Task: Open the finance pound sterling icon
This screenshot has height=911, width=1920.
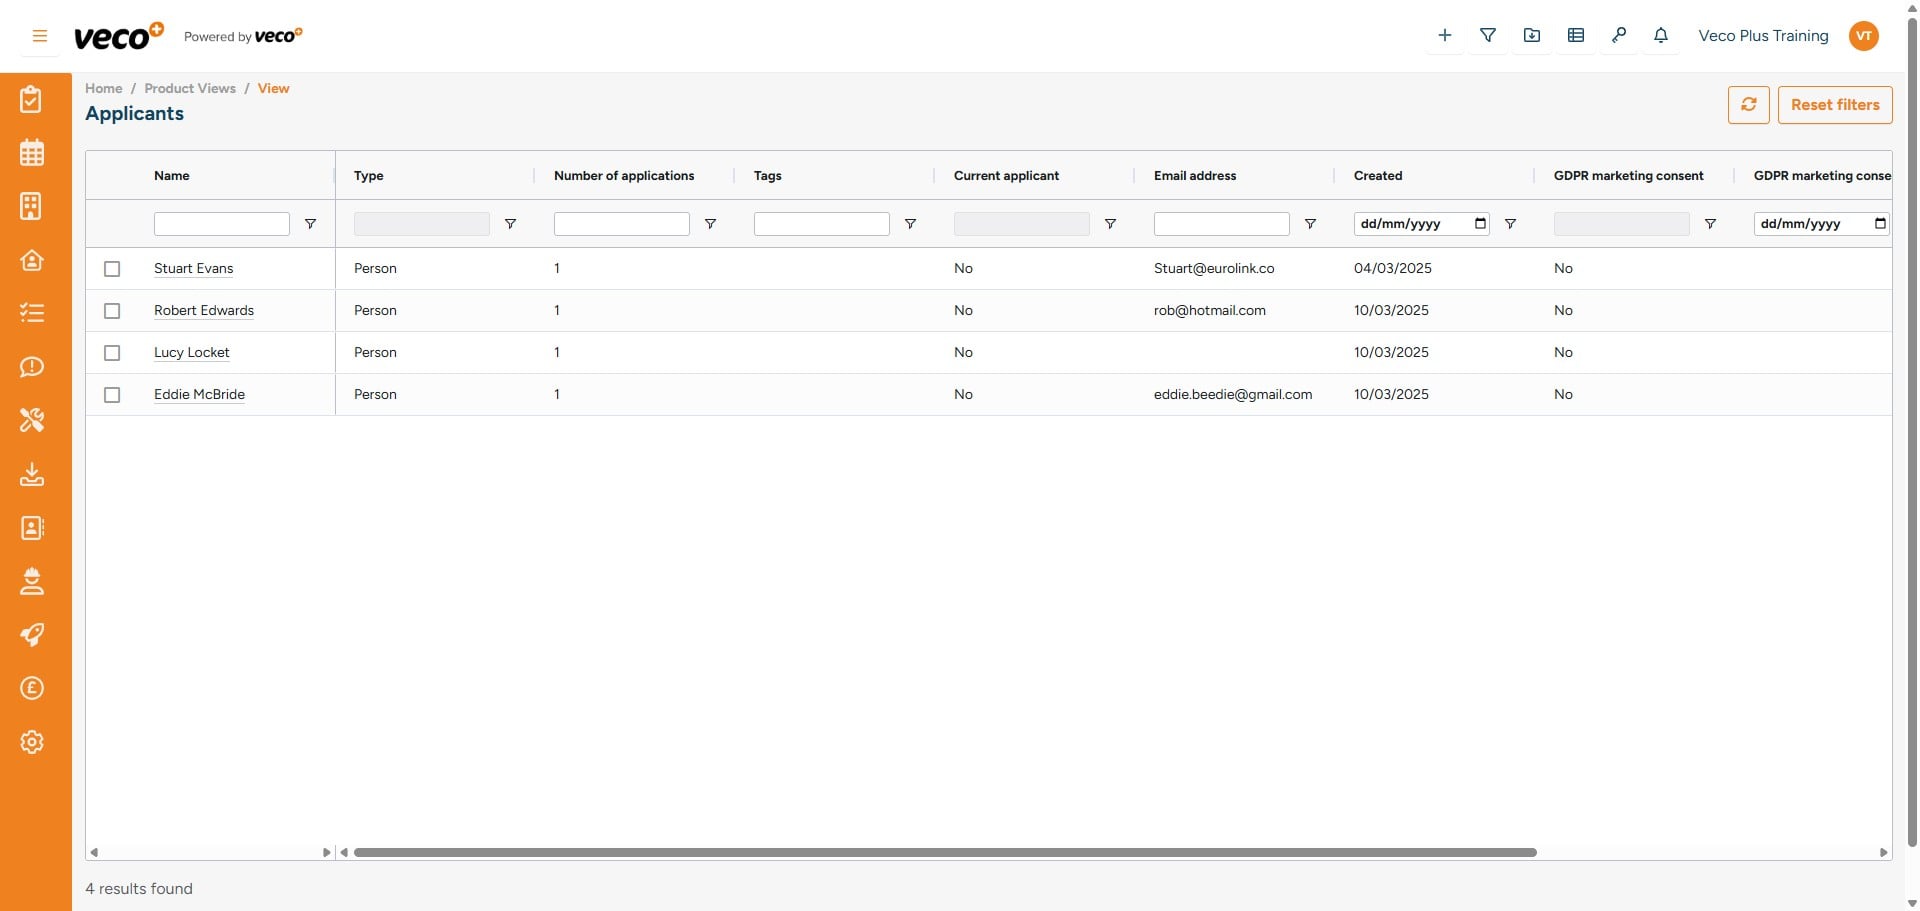Action: click(x=33, y=688)
